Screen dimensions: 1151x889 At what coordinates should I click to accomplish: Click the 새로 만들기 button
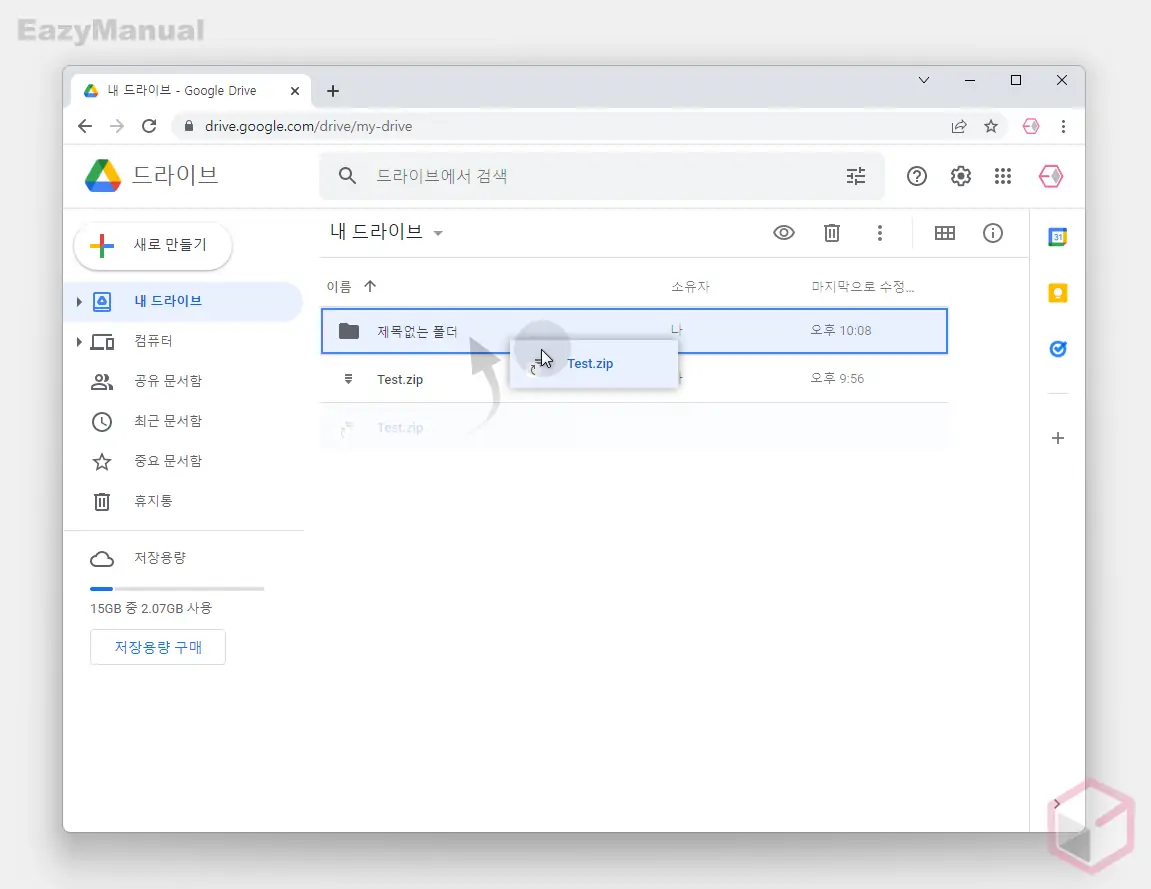coord(152,245)
